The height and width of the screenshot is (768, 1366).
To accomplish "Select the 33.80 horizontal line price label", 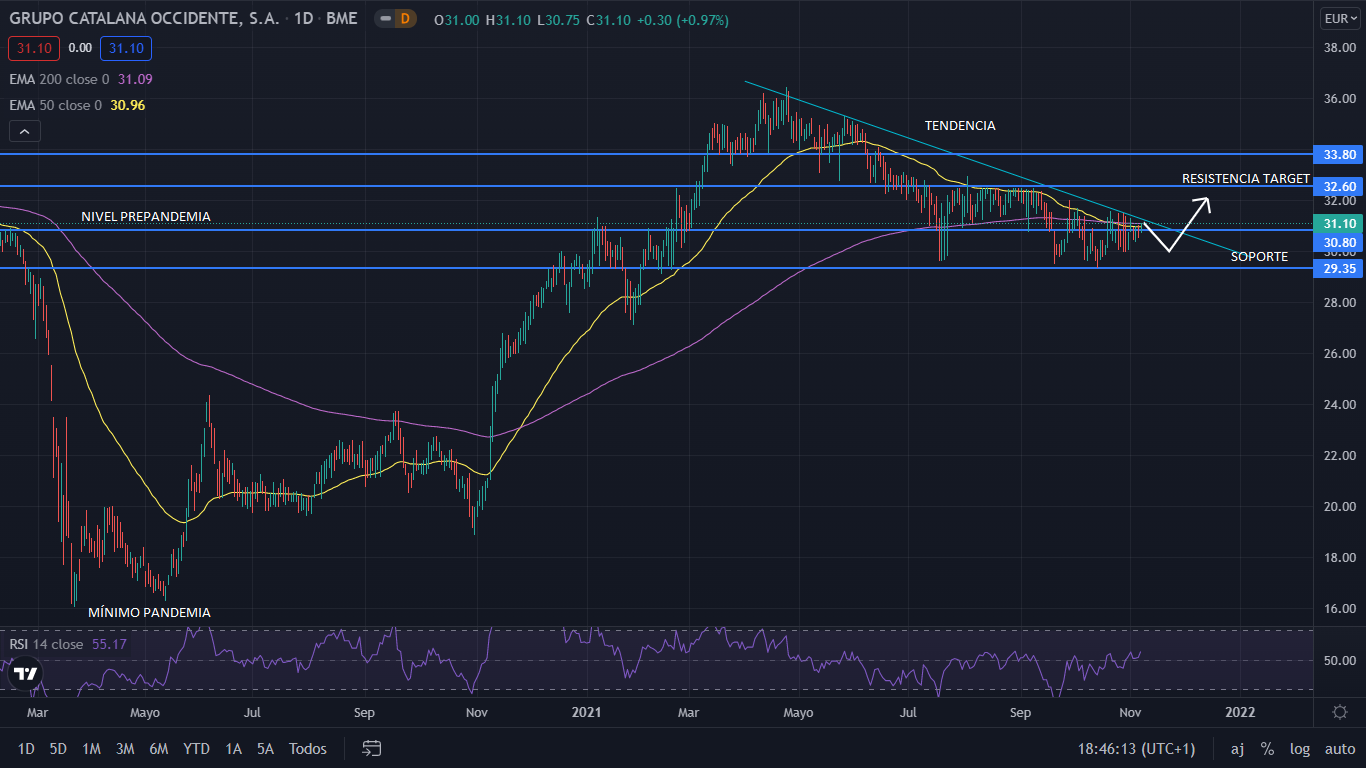I will click(x=1339, y=154).
